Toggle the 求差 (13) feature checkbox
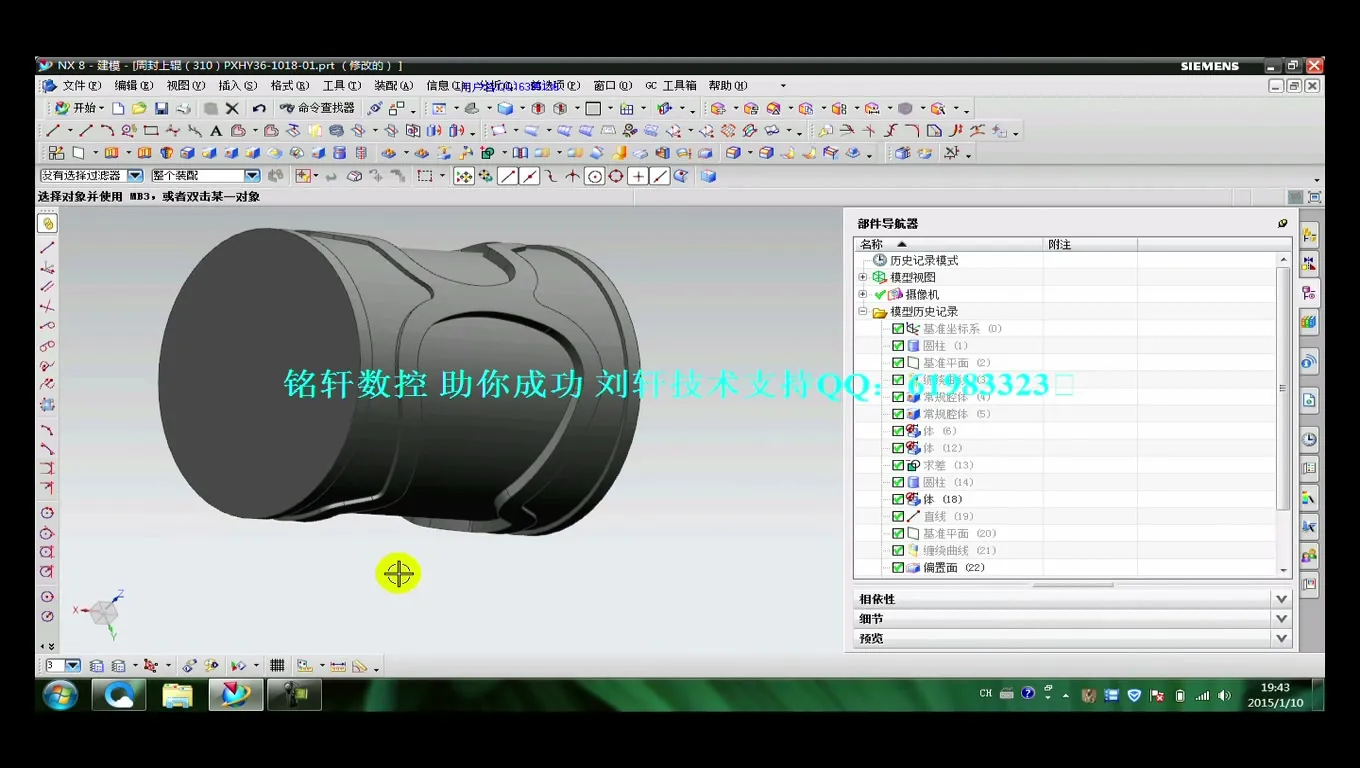1360x768 pixels. (898, 465)
